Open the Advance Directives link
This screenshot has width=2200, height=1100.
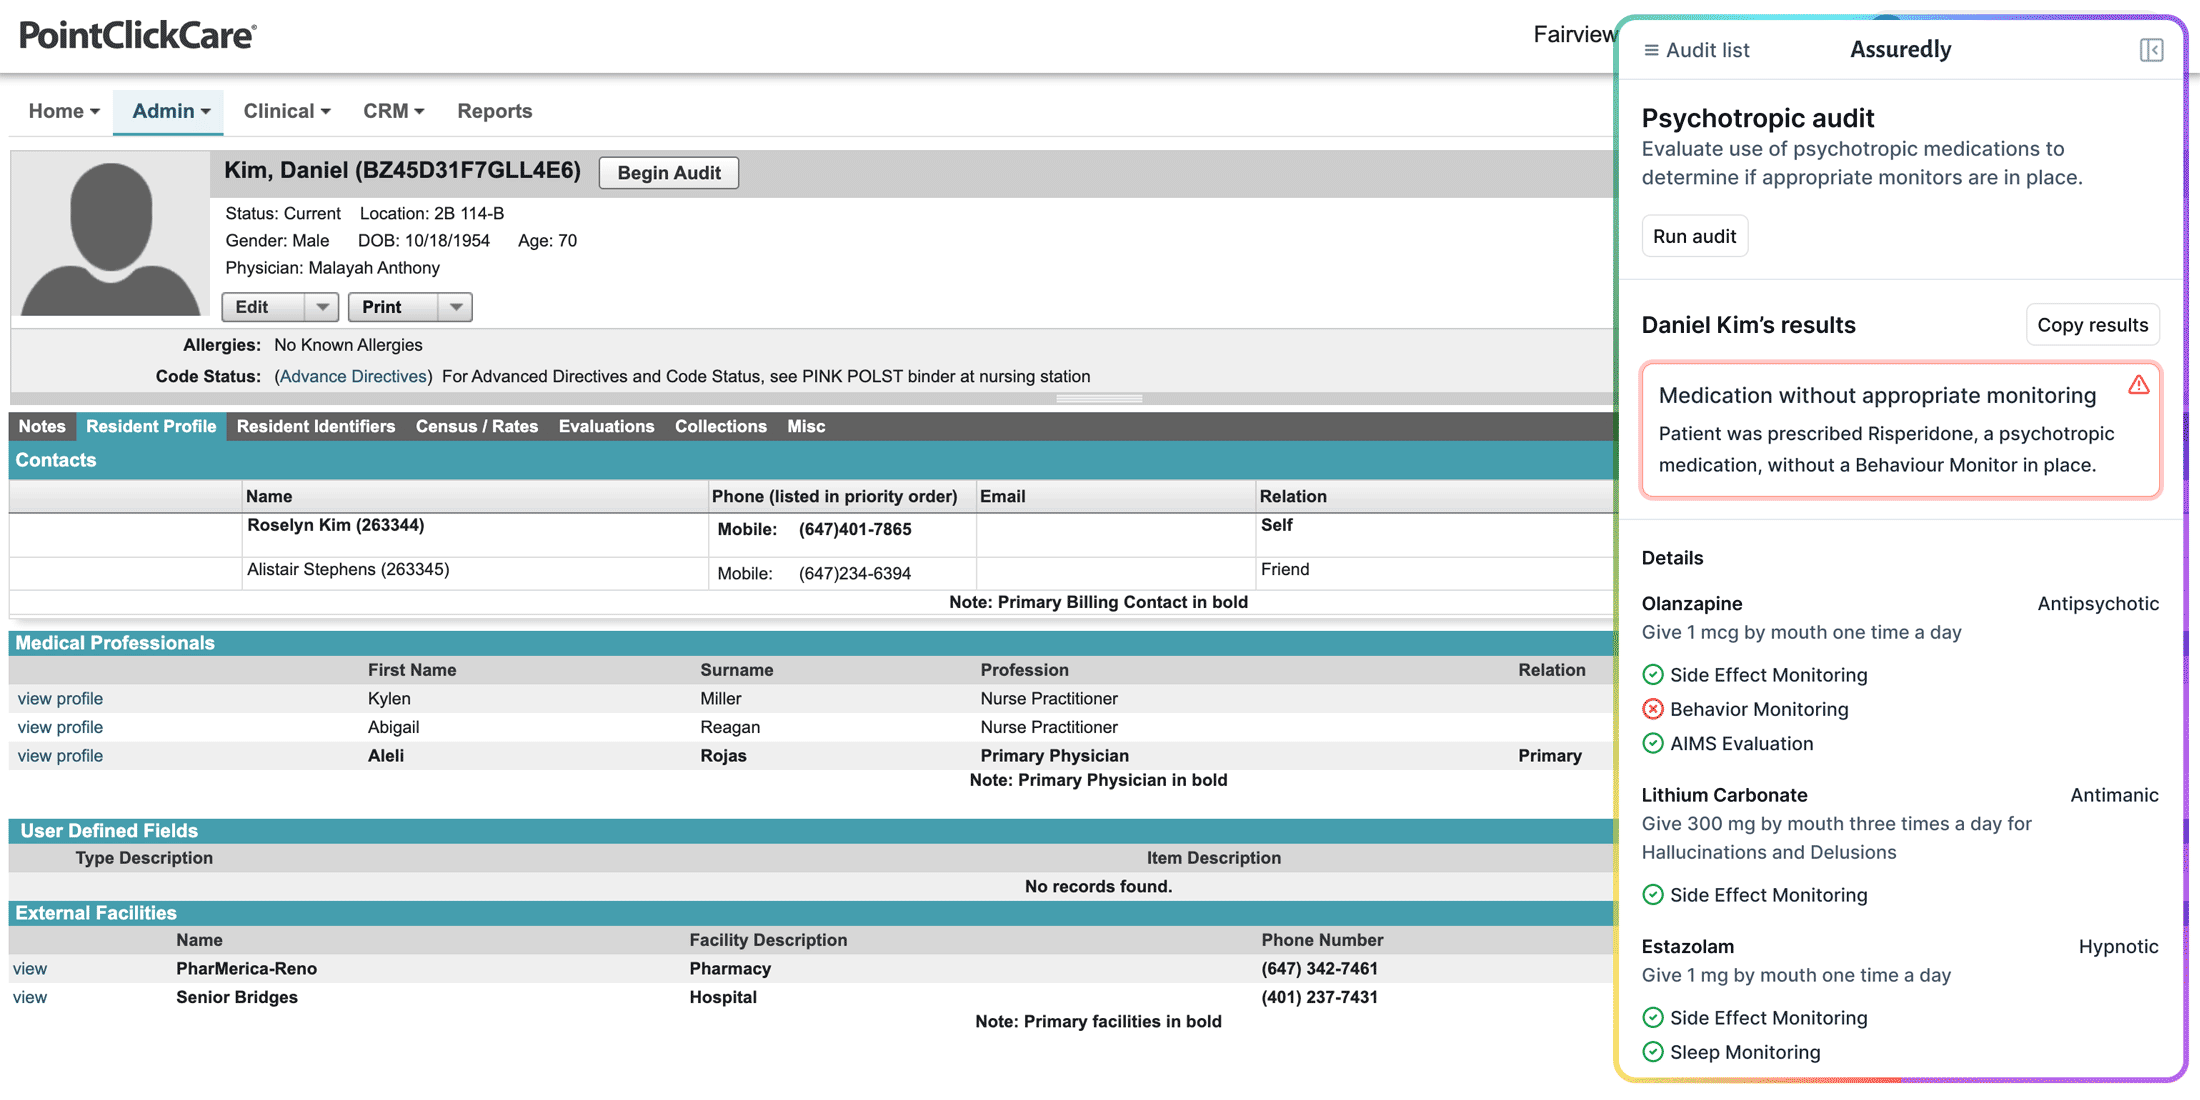point(353,376)
